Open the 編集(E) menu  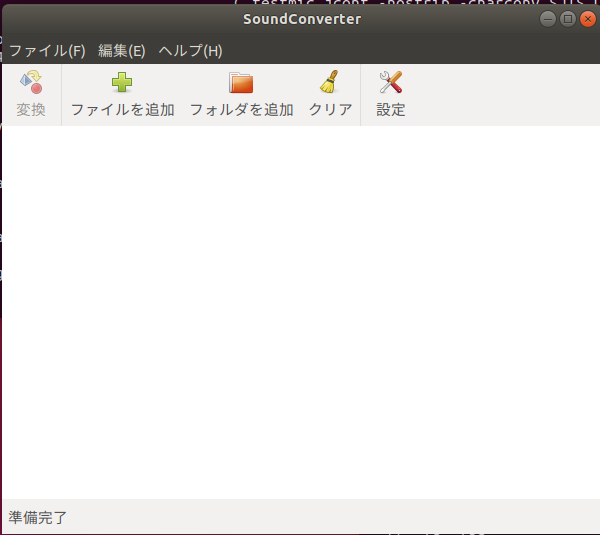[x=122, y=51]
